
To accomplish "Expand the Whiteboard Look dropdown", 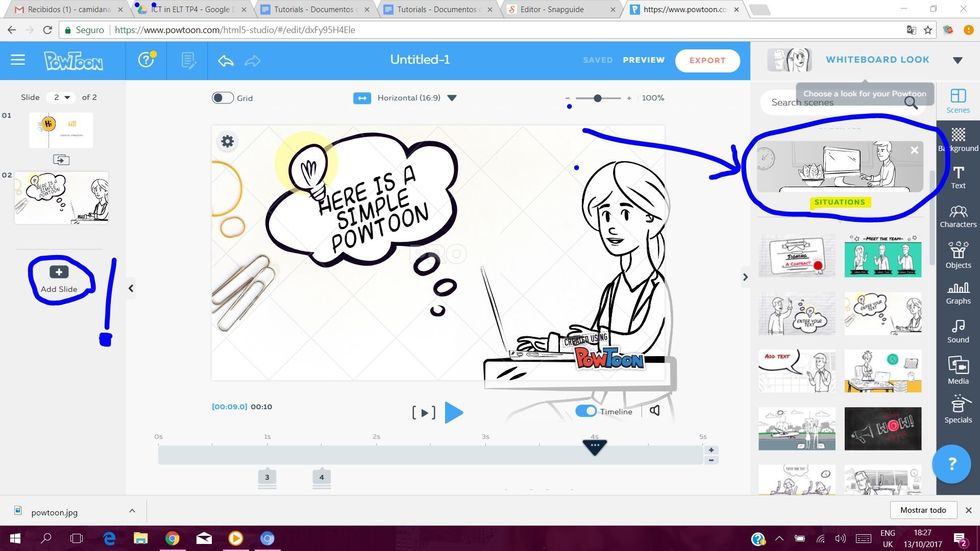I will 958,61.
